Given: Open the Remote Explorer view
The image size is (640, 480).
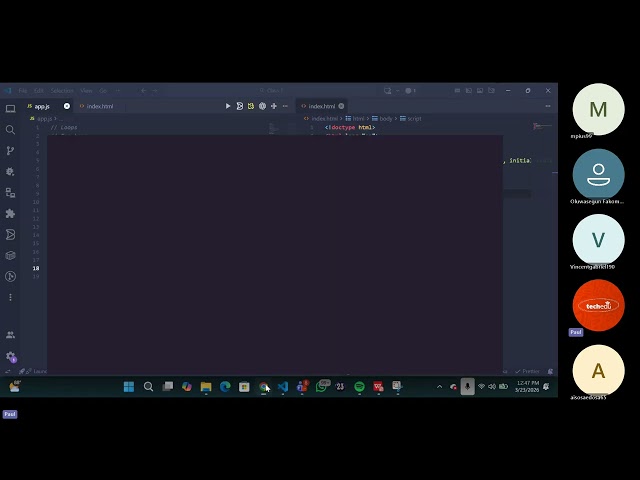Looking at the screenshot, I should point(10,192).
